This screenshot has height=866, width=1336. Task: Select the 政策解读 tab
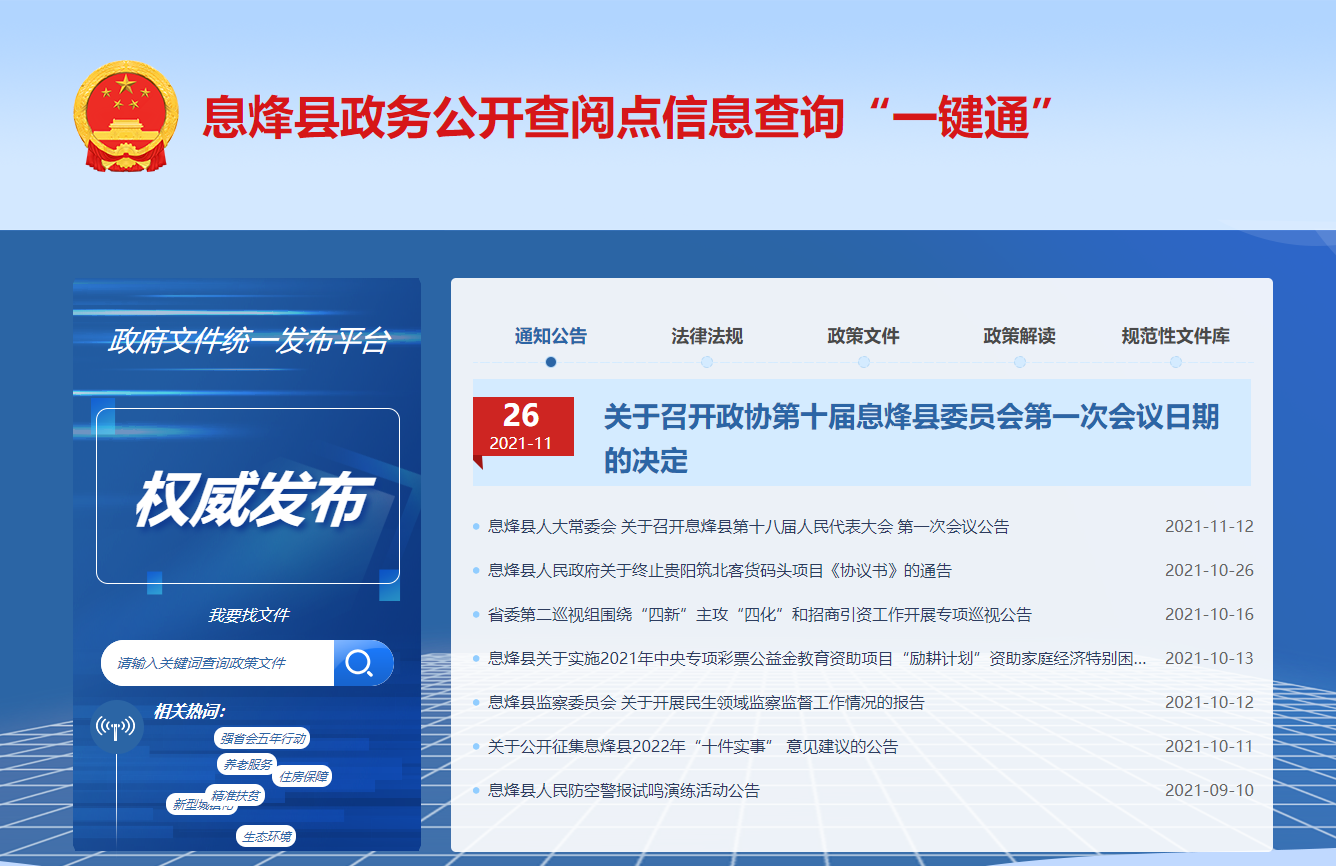1019,337
